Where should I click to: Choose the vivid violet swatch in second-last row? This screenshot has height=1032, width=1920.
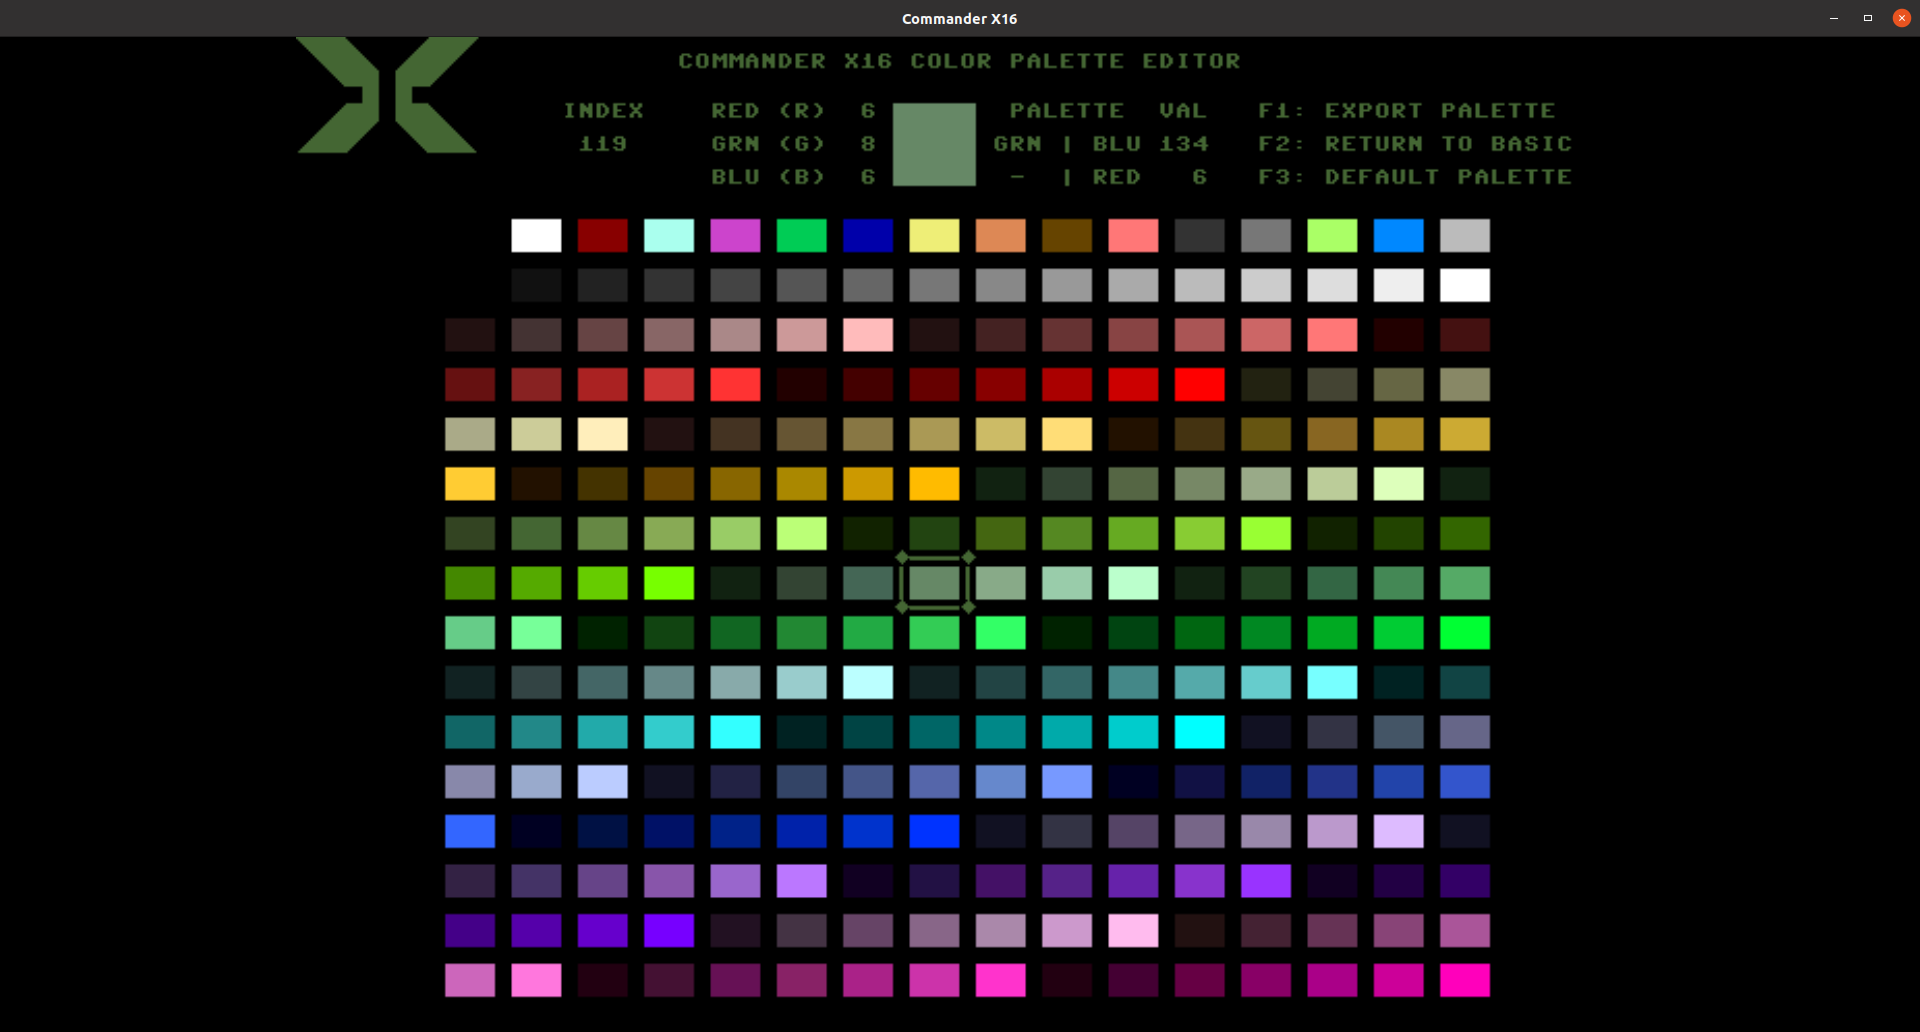(669, 931)
